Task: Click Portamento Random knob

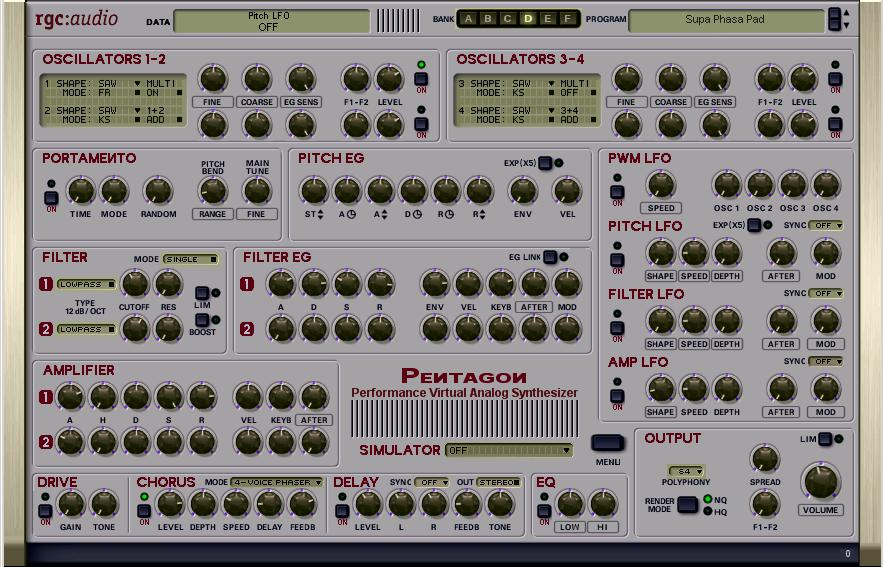Action: 158,191
